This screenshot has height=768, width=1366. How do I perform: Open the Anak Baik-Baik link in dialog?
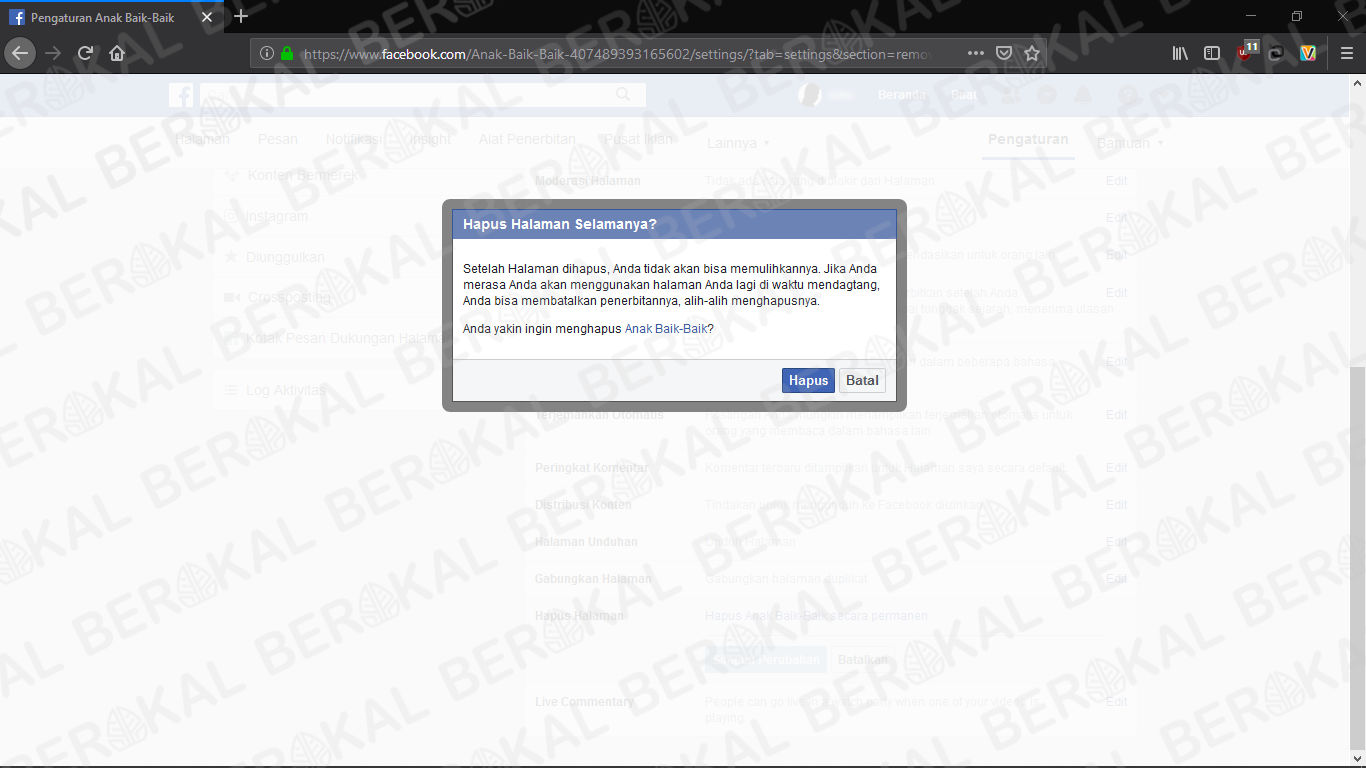666,328
